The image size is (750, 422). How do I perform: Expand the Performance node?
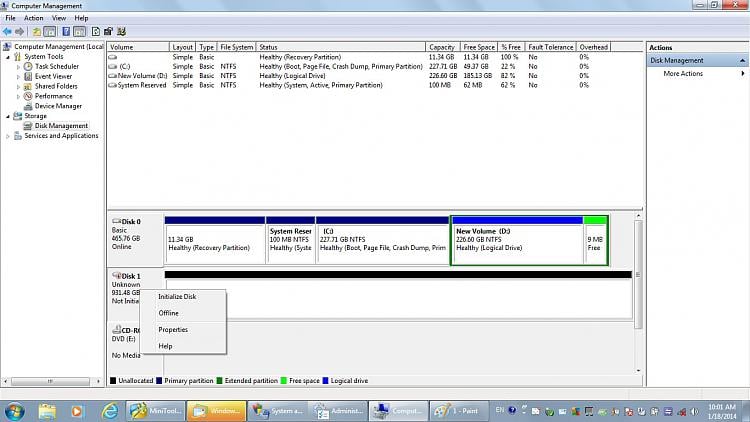click(x=18, y=97)
